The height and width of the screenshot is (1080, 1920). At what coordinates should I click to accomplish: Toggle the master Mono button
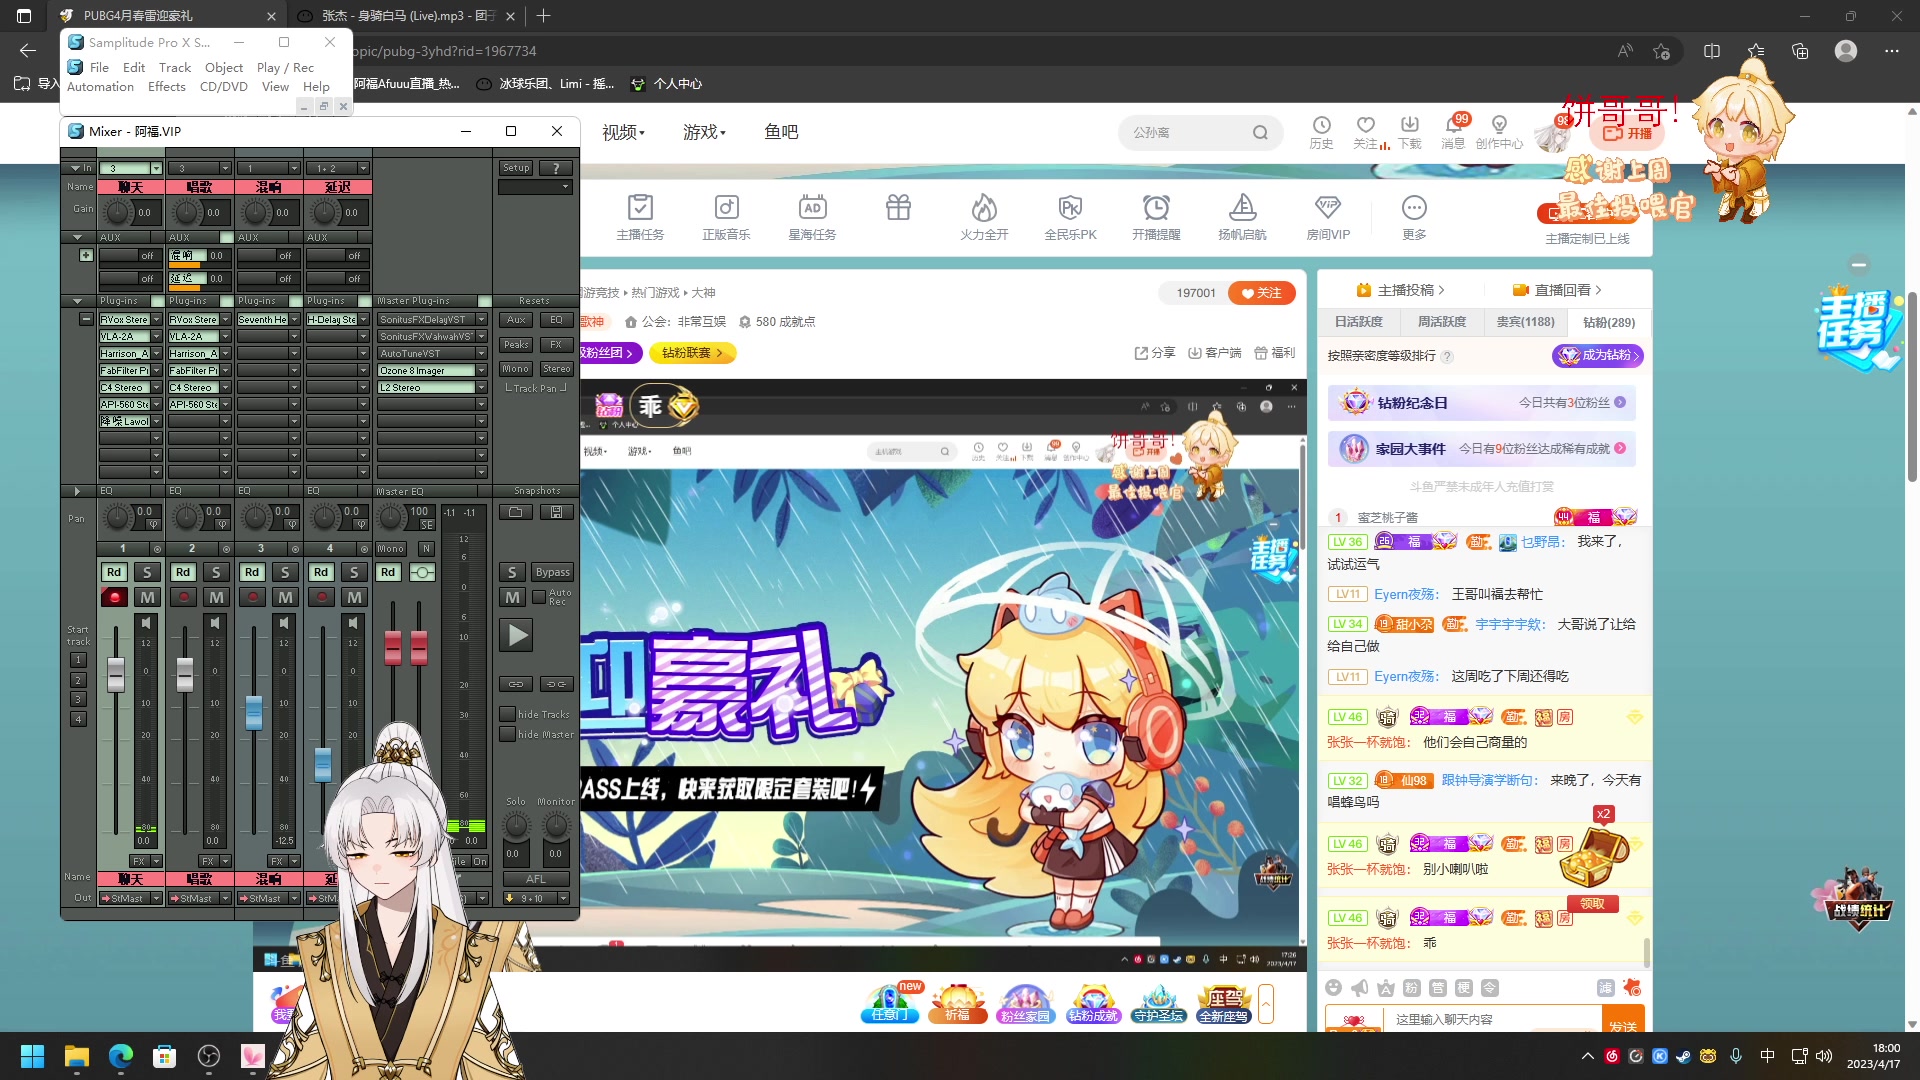click(x=391, y=548)
